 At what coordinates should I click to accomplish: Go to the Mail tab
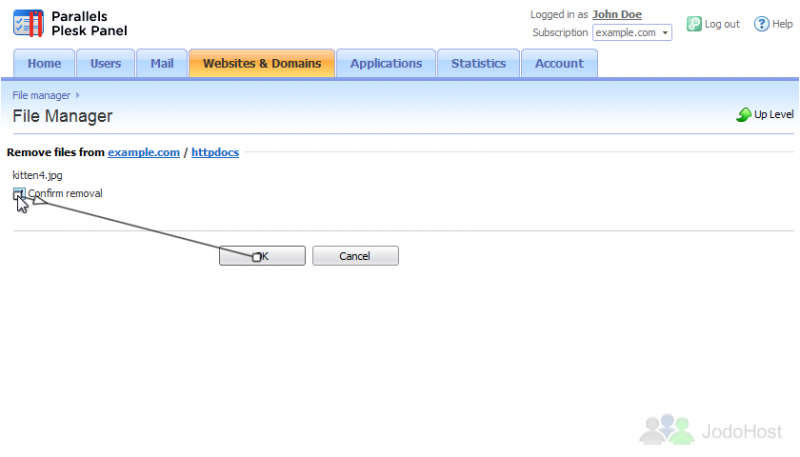[x=162, y=63]
